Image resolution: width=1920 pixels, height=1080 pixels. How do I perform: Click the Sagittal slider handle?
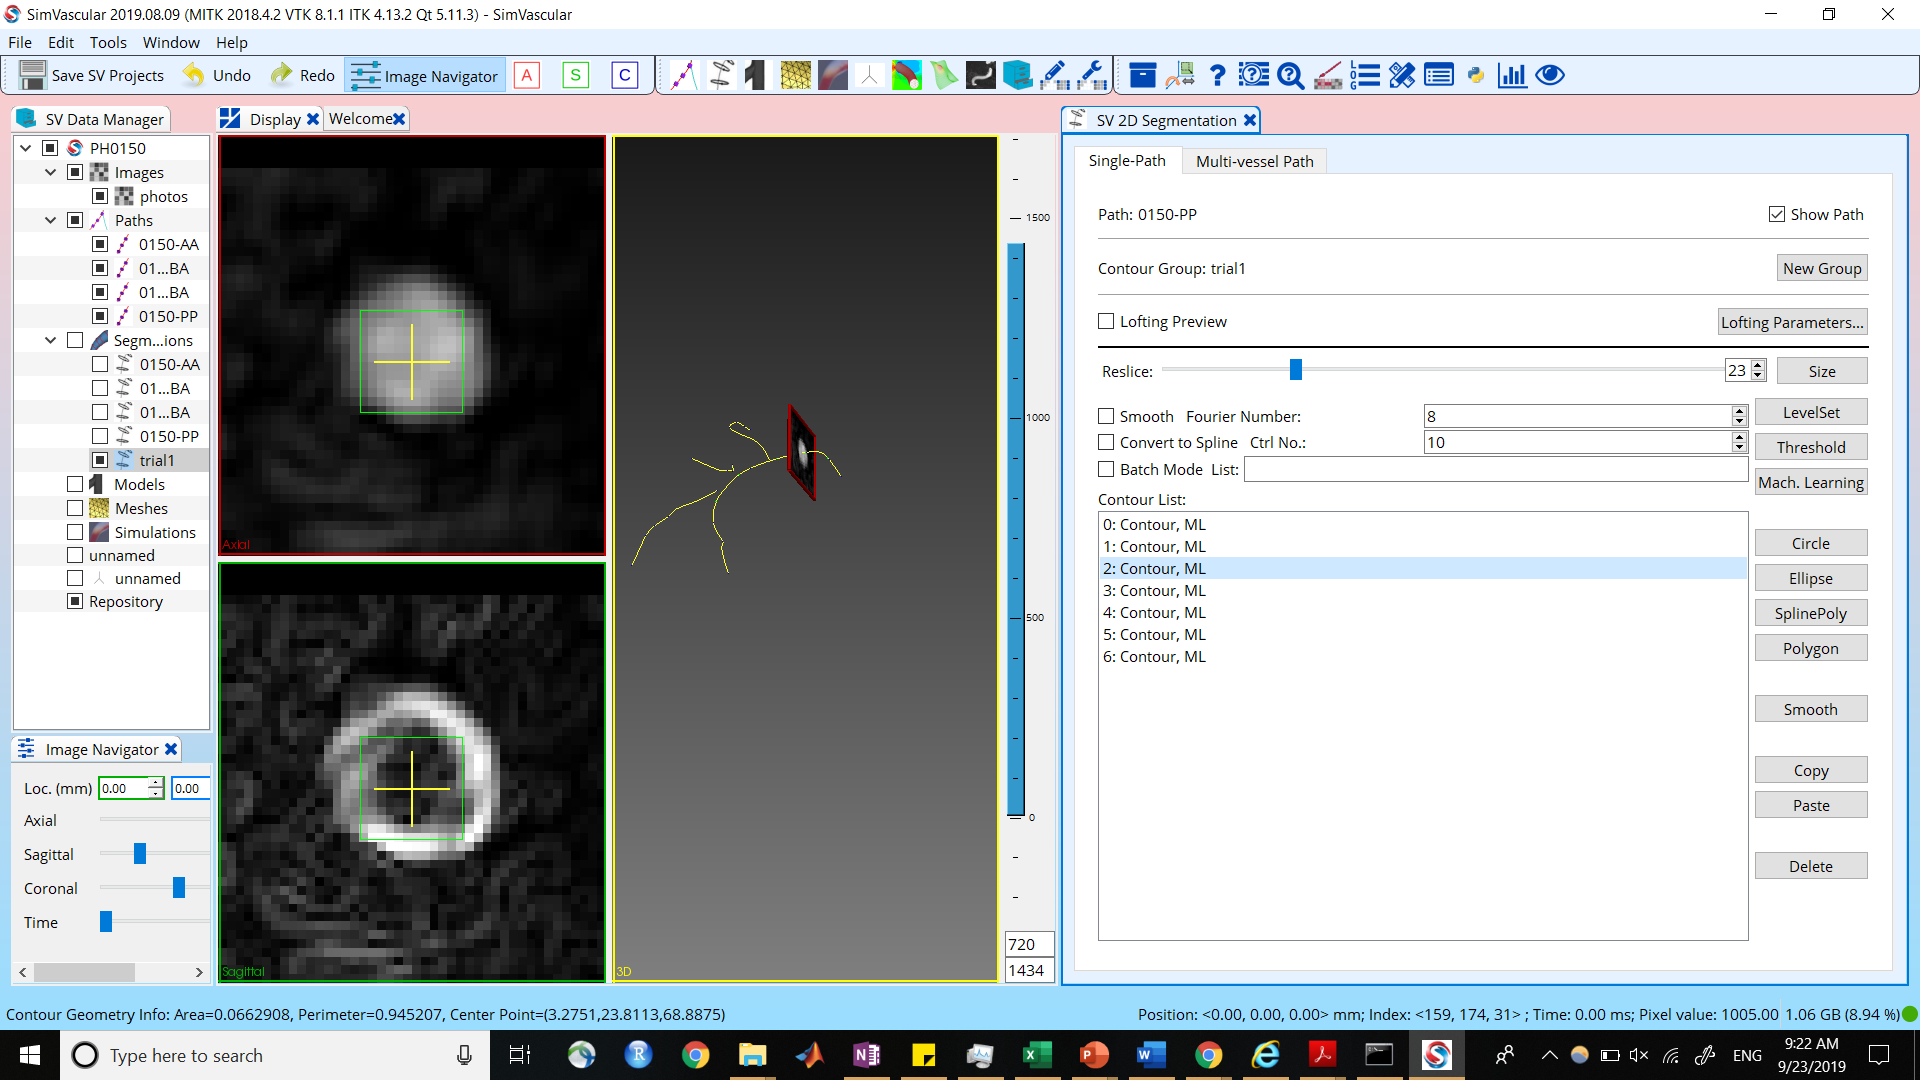pos(140,854)
